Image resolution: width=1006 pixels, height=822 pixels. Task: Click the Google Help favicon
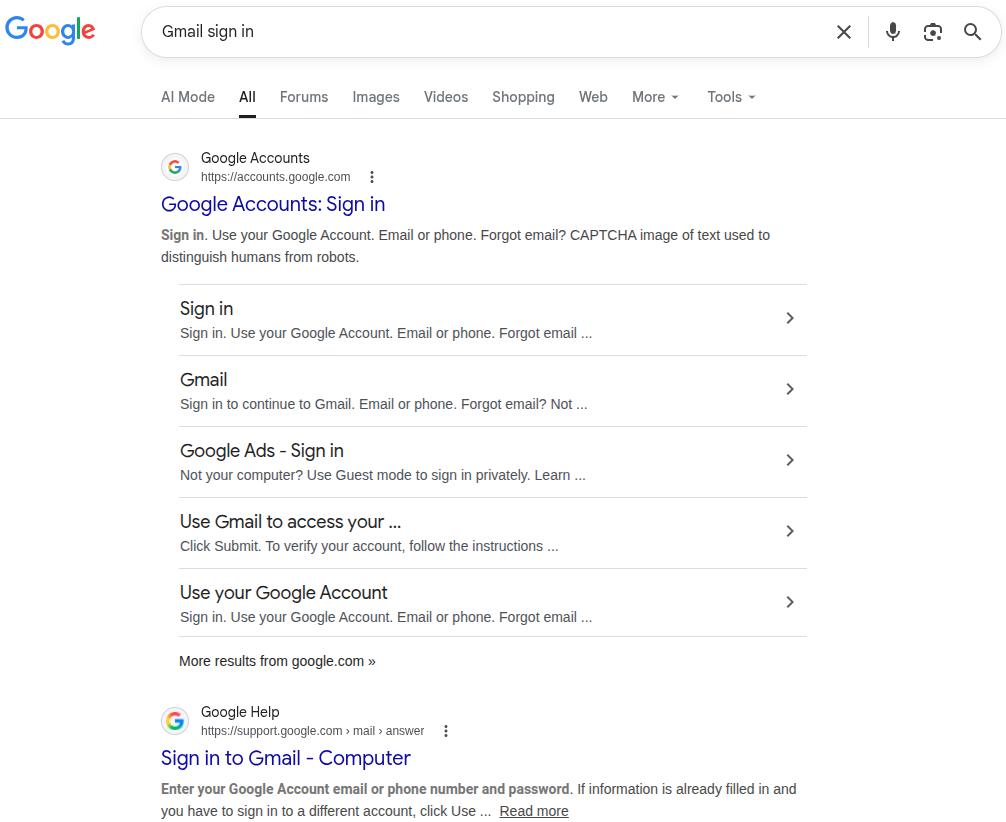pyautogui.click(x=175, y=720)
